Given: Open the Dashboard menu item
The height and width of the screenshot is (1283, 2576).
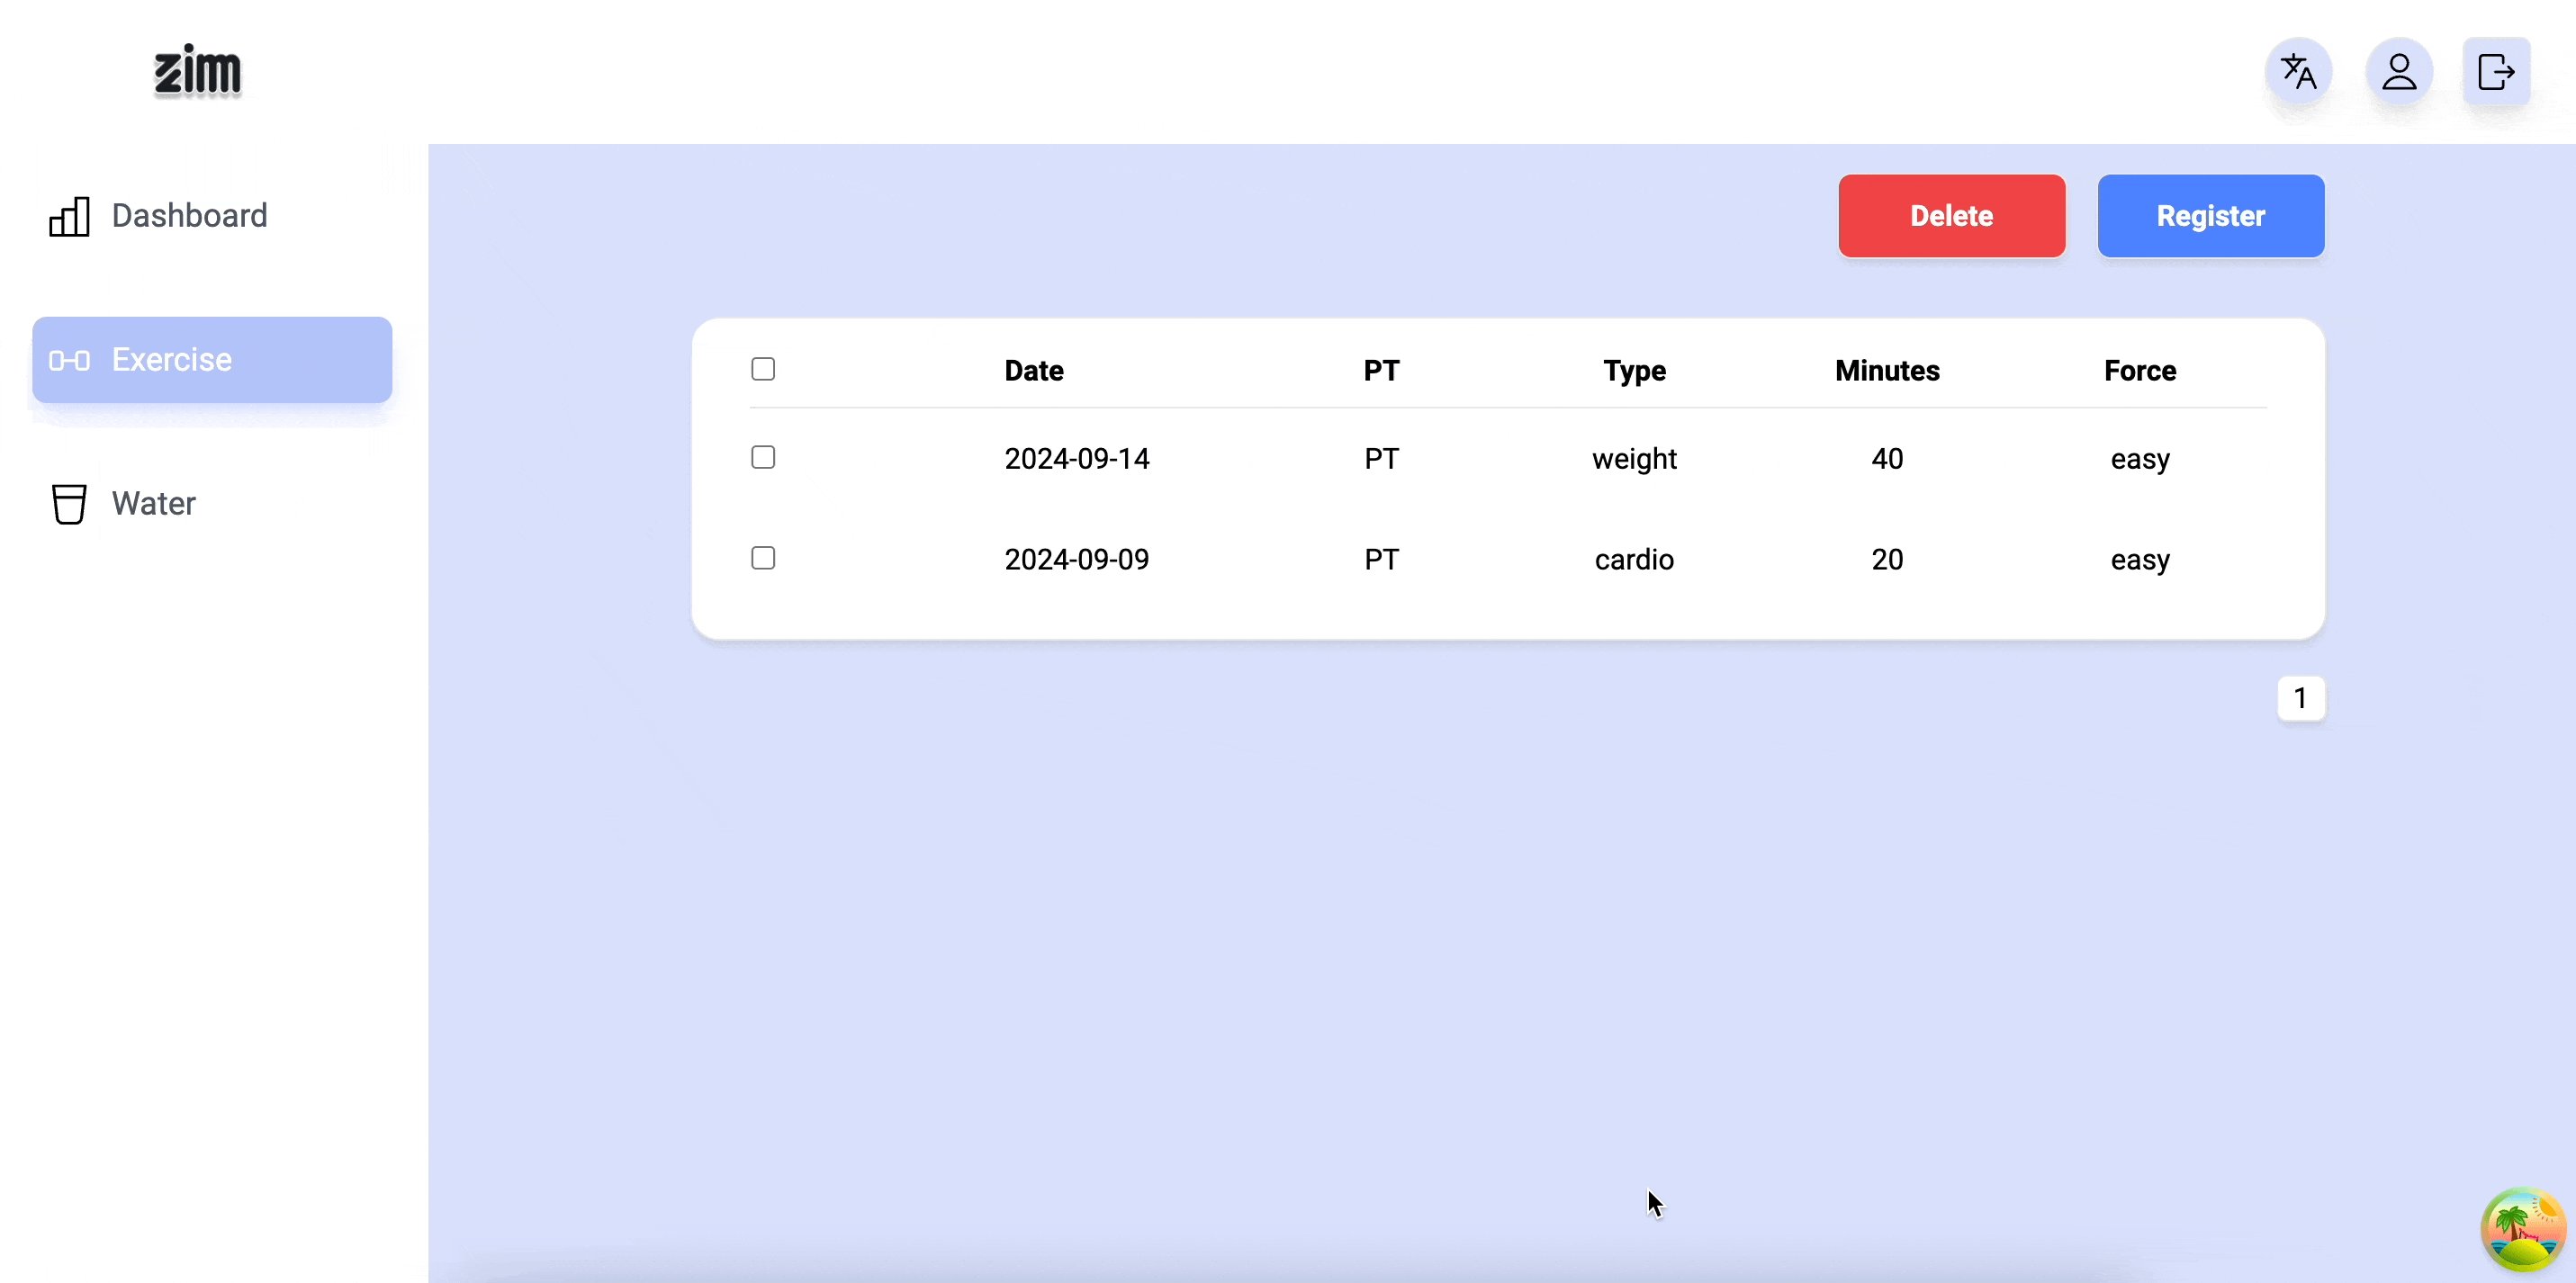Looking at the screenshot, I should coord(212,216).
